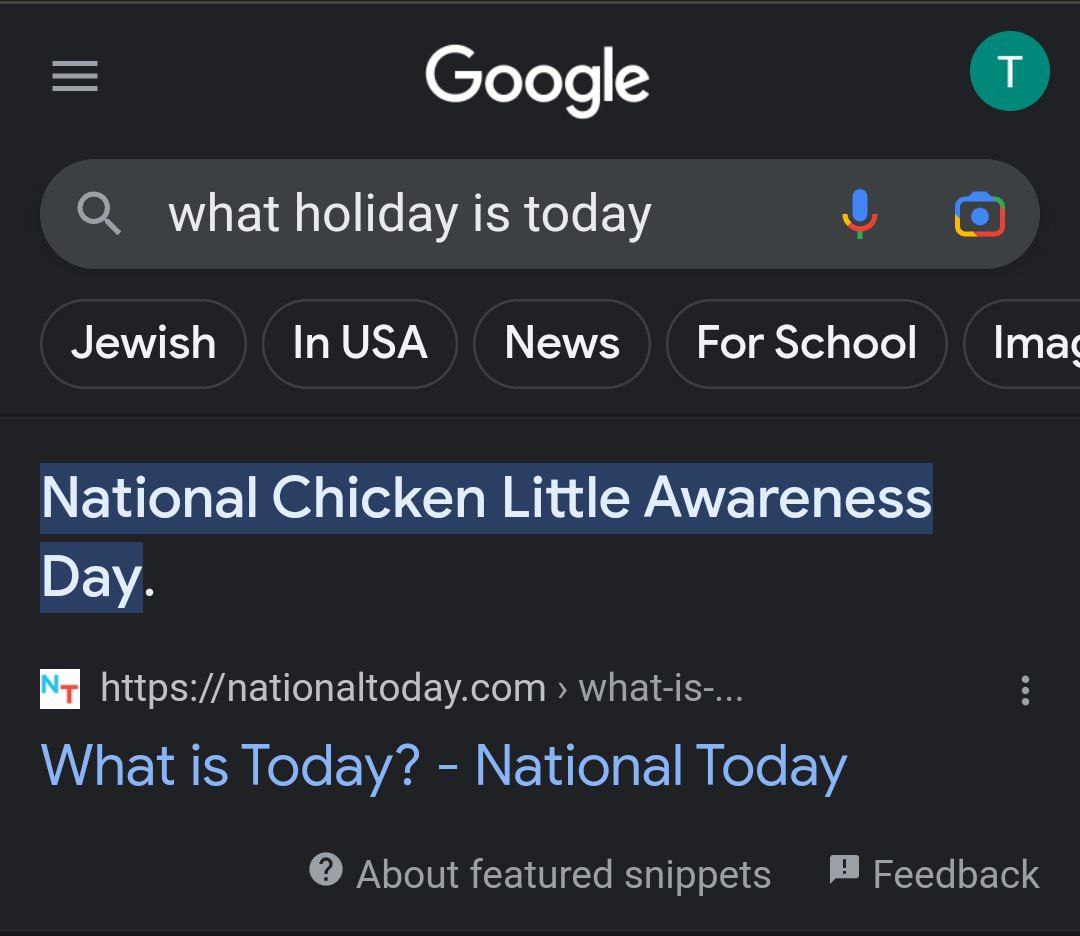This screenshot has height=936, width=1080.
Task: Select the News filter chip
Action: (x=561, y=343)
